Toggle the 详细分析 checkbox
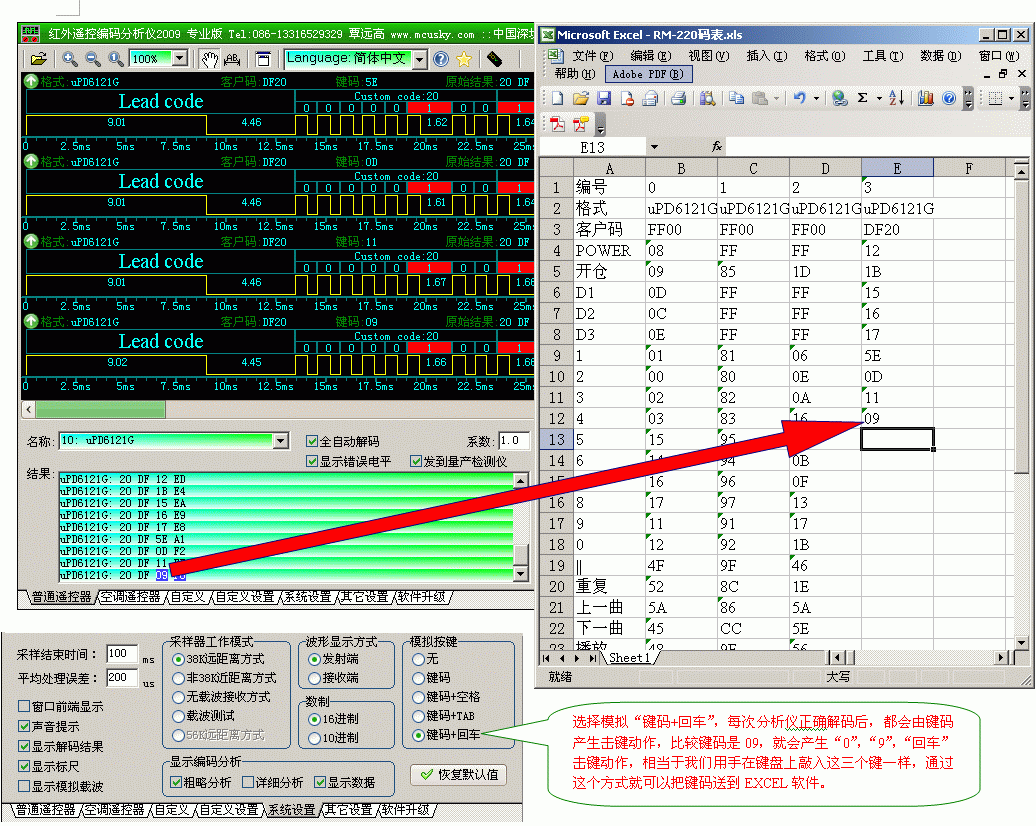 (248, 782)
